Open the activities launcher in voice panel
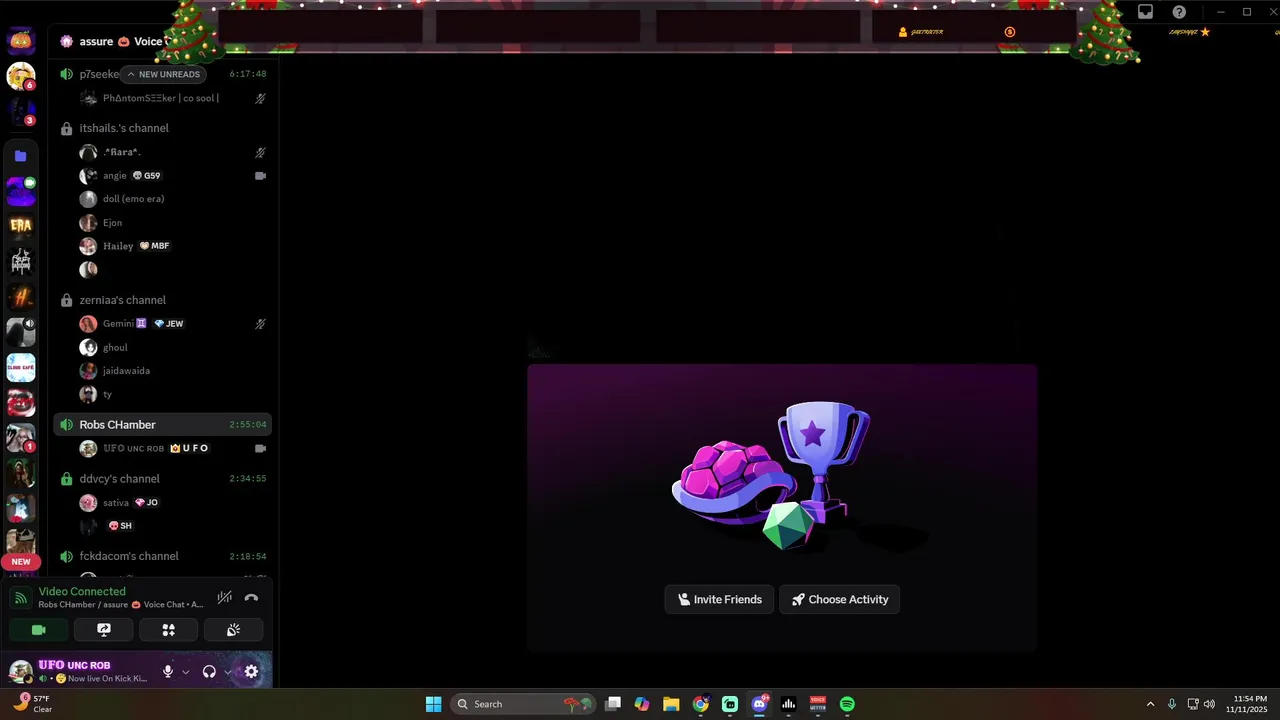1280x720 pixels. coord(169,630)
